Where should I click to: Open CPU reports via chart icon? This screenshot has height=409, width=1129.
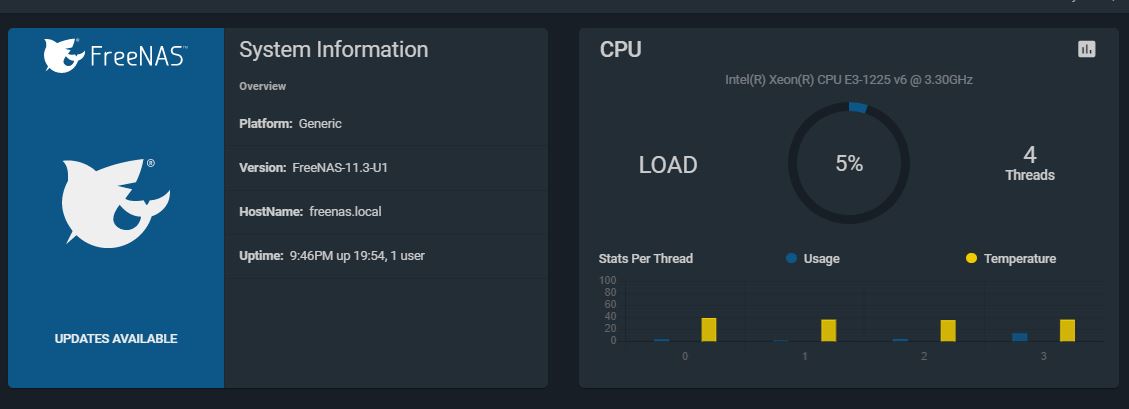(1086, 49)
